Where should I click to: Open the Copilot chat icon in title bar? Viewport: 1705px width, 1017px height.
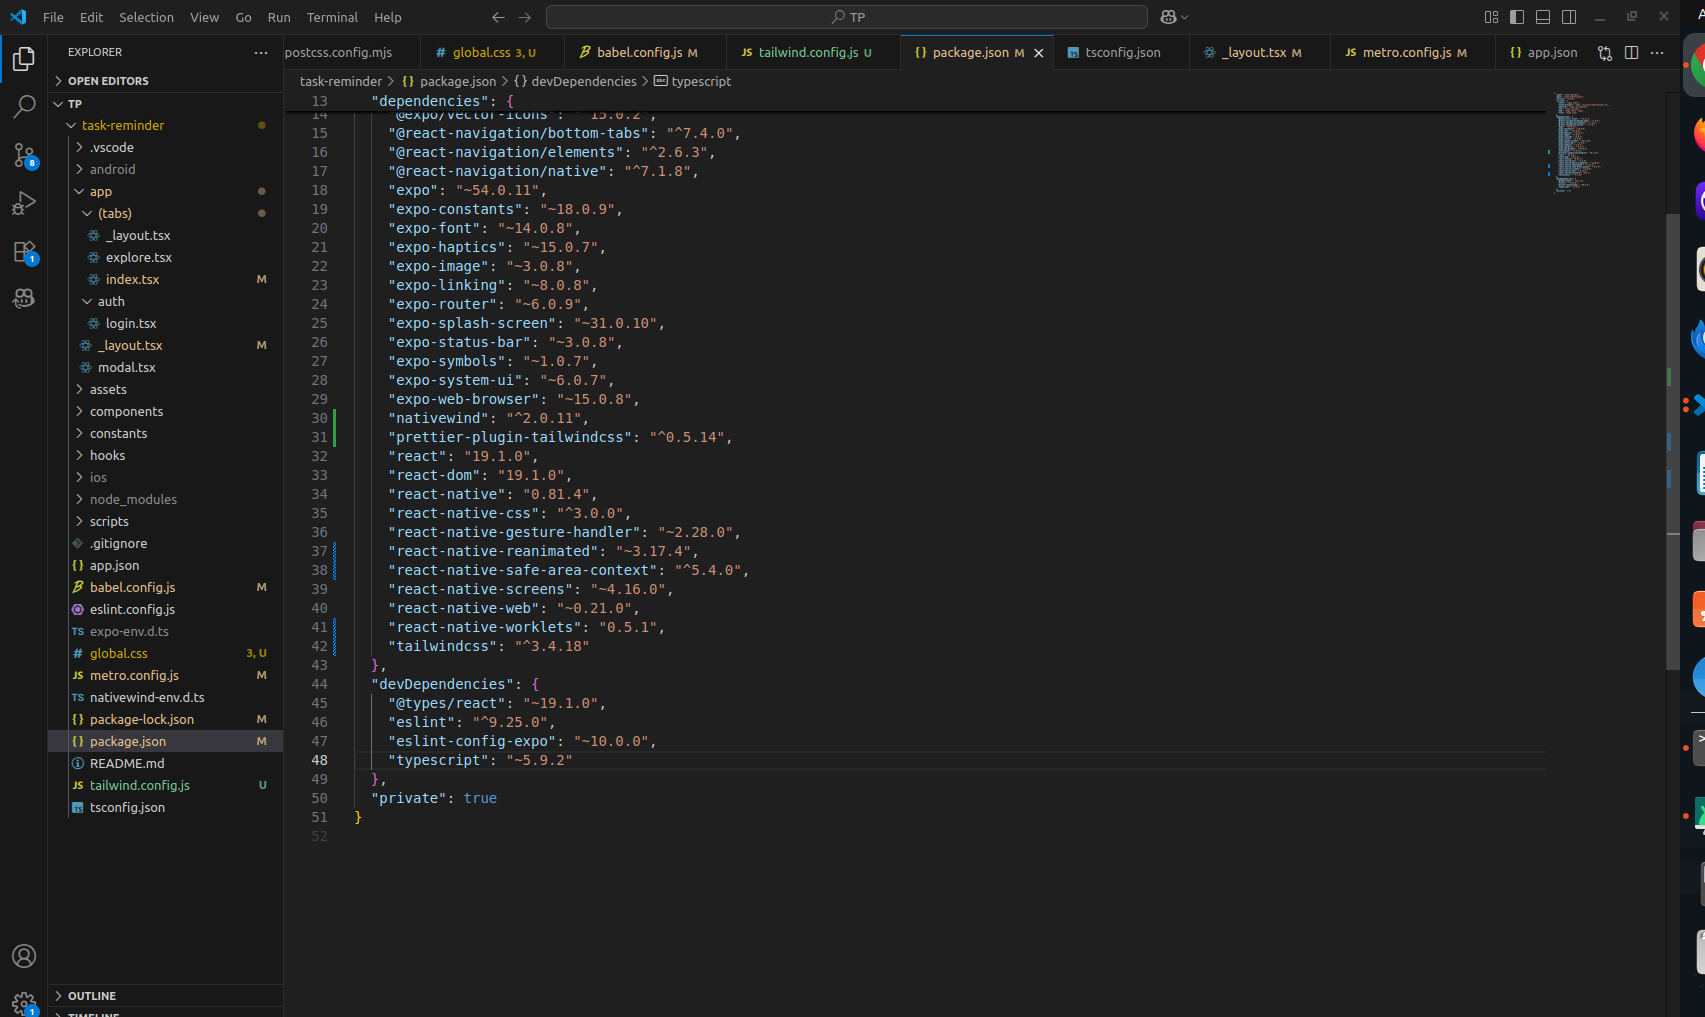tap(1168, 17)
